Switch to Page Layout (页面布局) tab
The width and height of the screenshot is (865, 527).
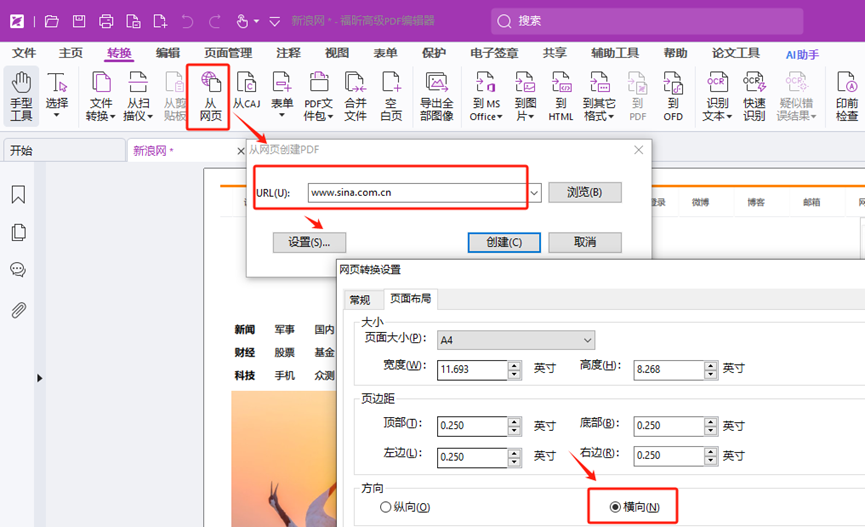point(410,299)
